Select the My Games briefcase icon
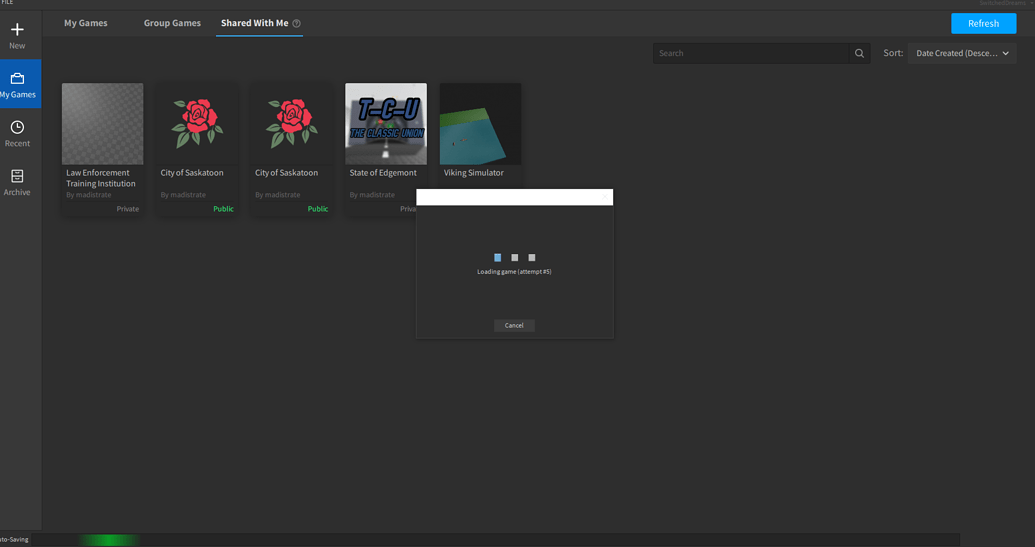Viewport: 1035px width, 547px height. (17, 79)
